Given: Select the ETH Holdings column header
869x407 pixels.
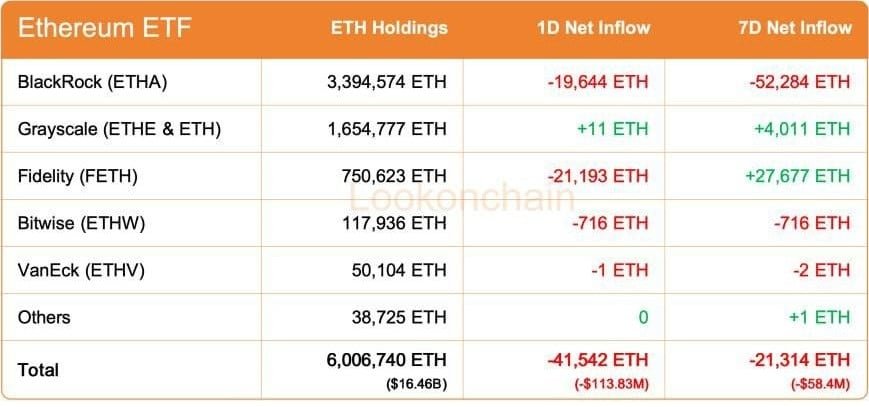Looking at the screenshot, I should click(x=389, y=28).
